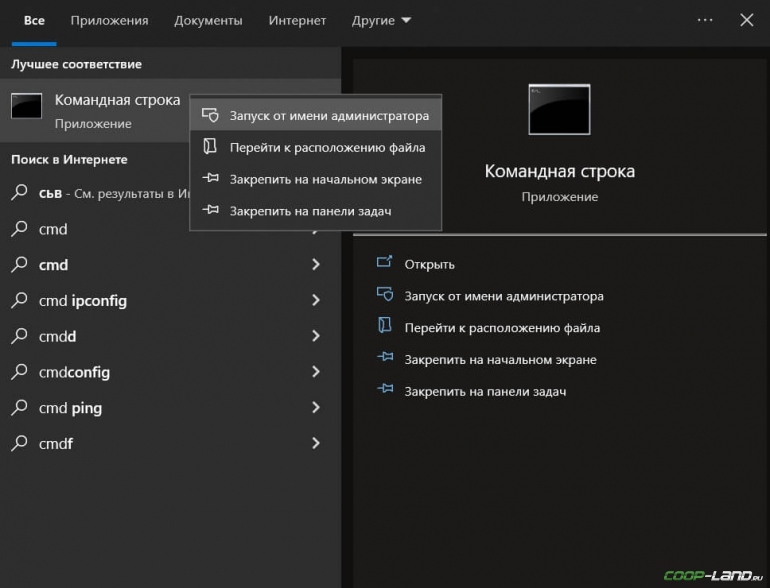Click the file location icon in the context menu

pyautogui.click(x=210, y=147)
